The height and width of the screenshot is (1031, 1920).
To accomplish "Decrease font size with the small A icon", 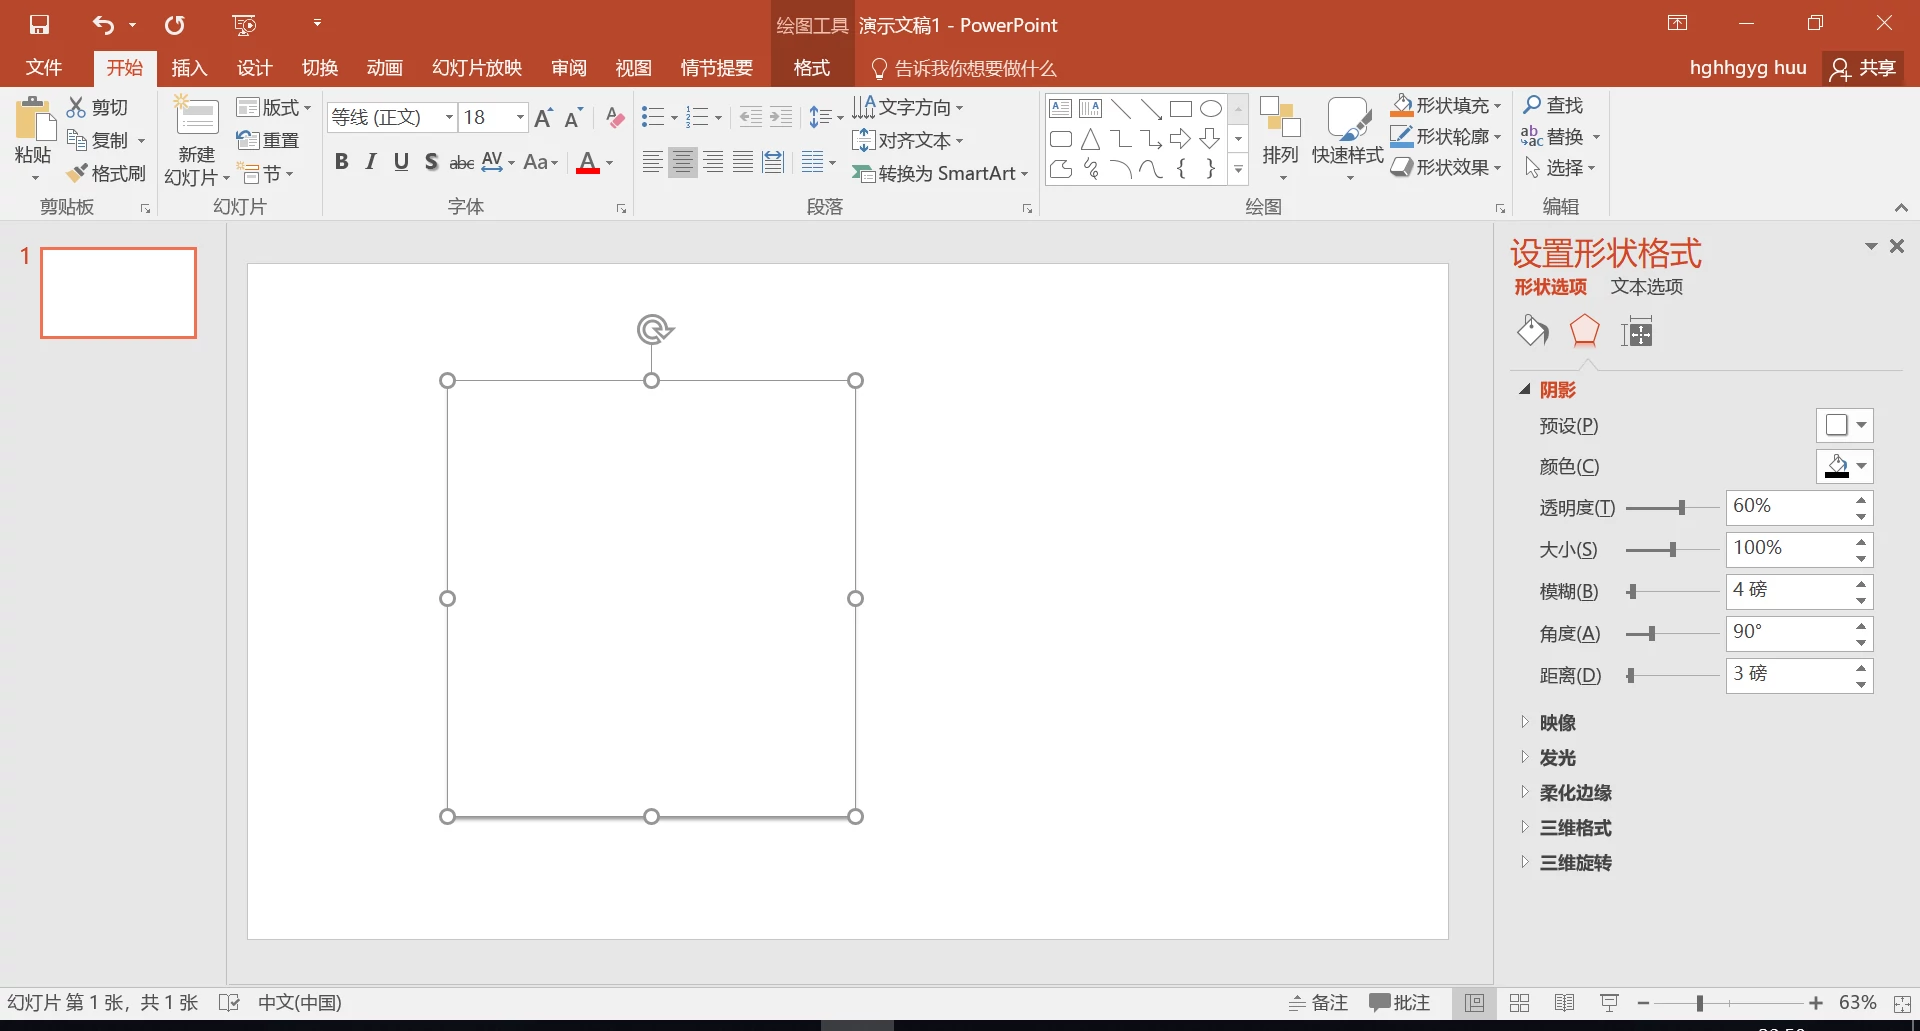I will tap(573, 118).
